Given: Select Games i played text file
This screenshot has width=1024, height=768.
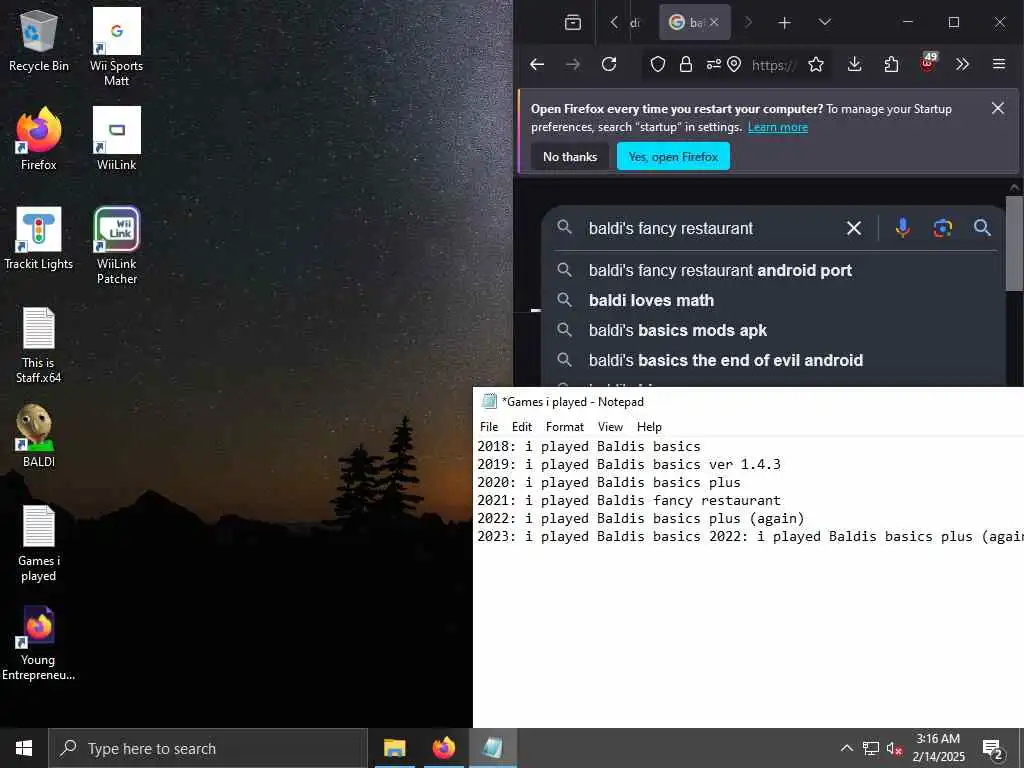Looking at the screenshot, I should [39, 544].
